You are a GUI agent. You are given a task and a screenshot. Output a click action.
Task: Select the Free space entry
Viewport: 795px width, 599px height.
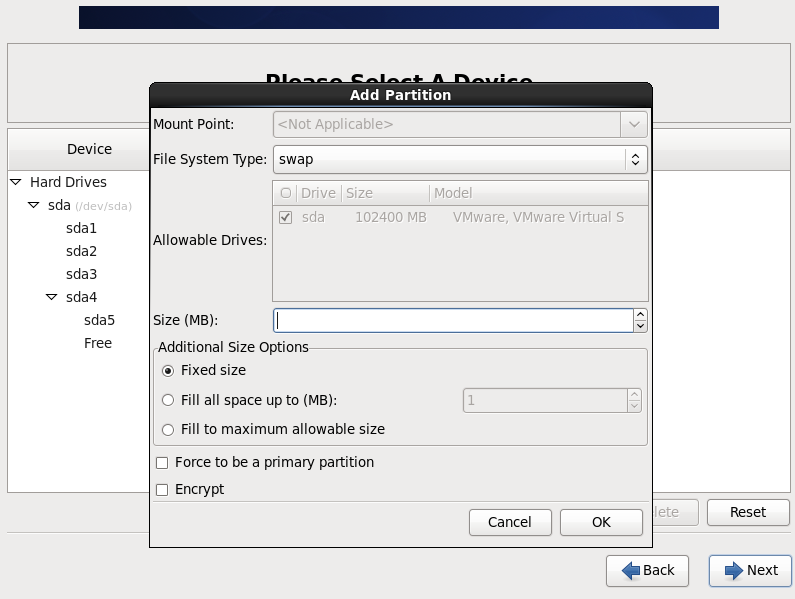(x=98, y=343)
